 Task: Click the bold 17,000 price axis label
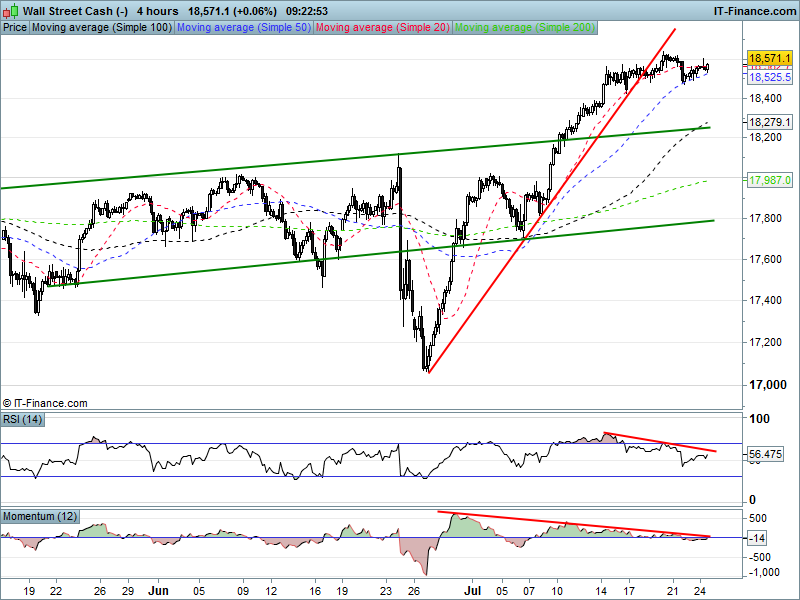tap(767, 385)
